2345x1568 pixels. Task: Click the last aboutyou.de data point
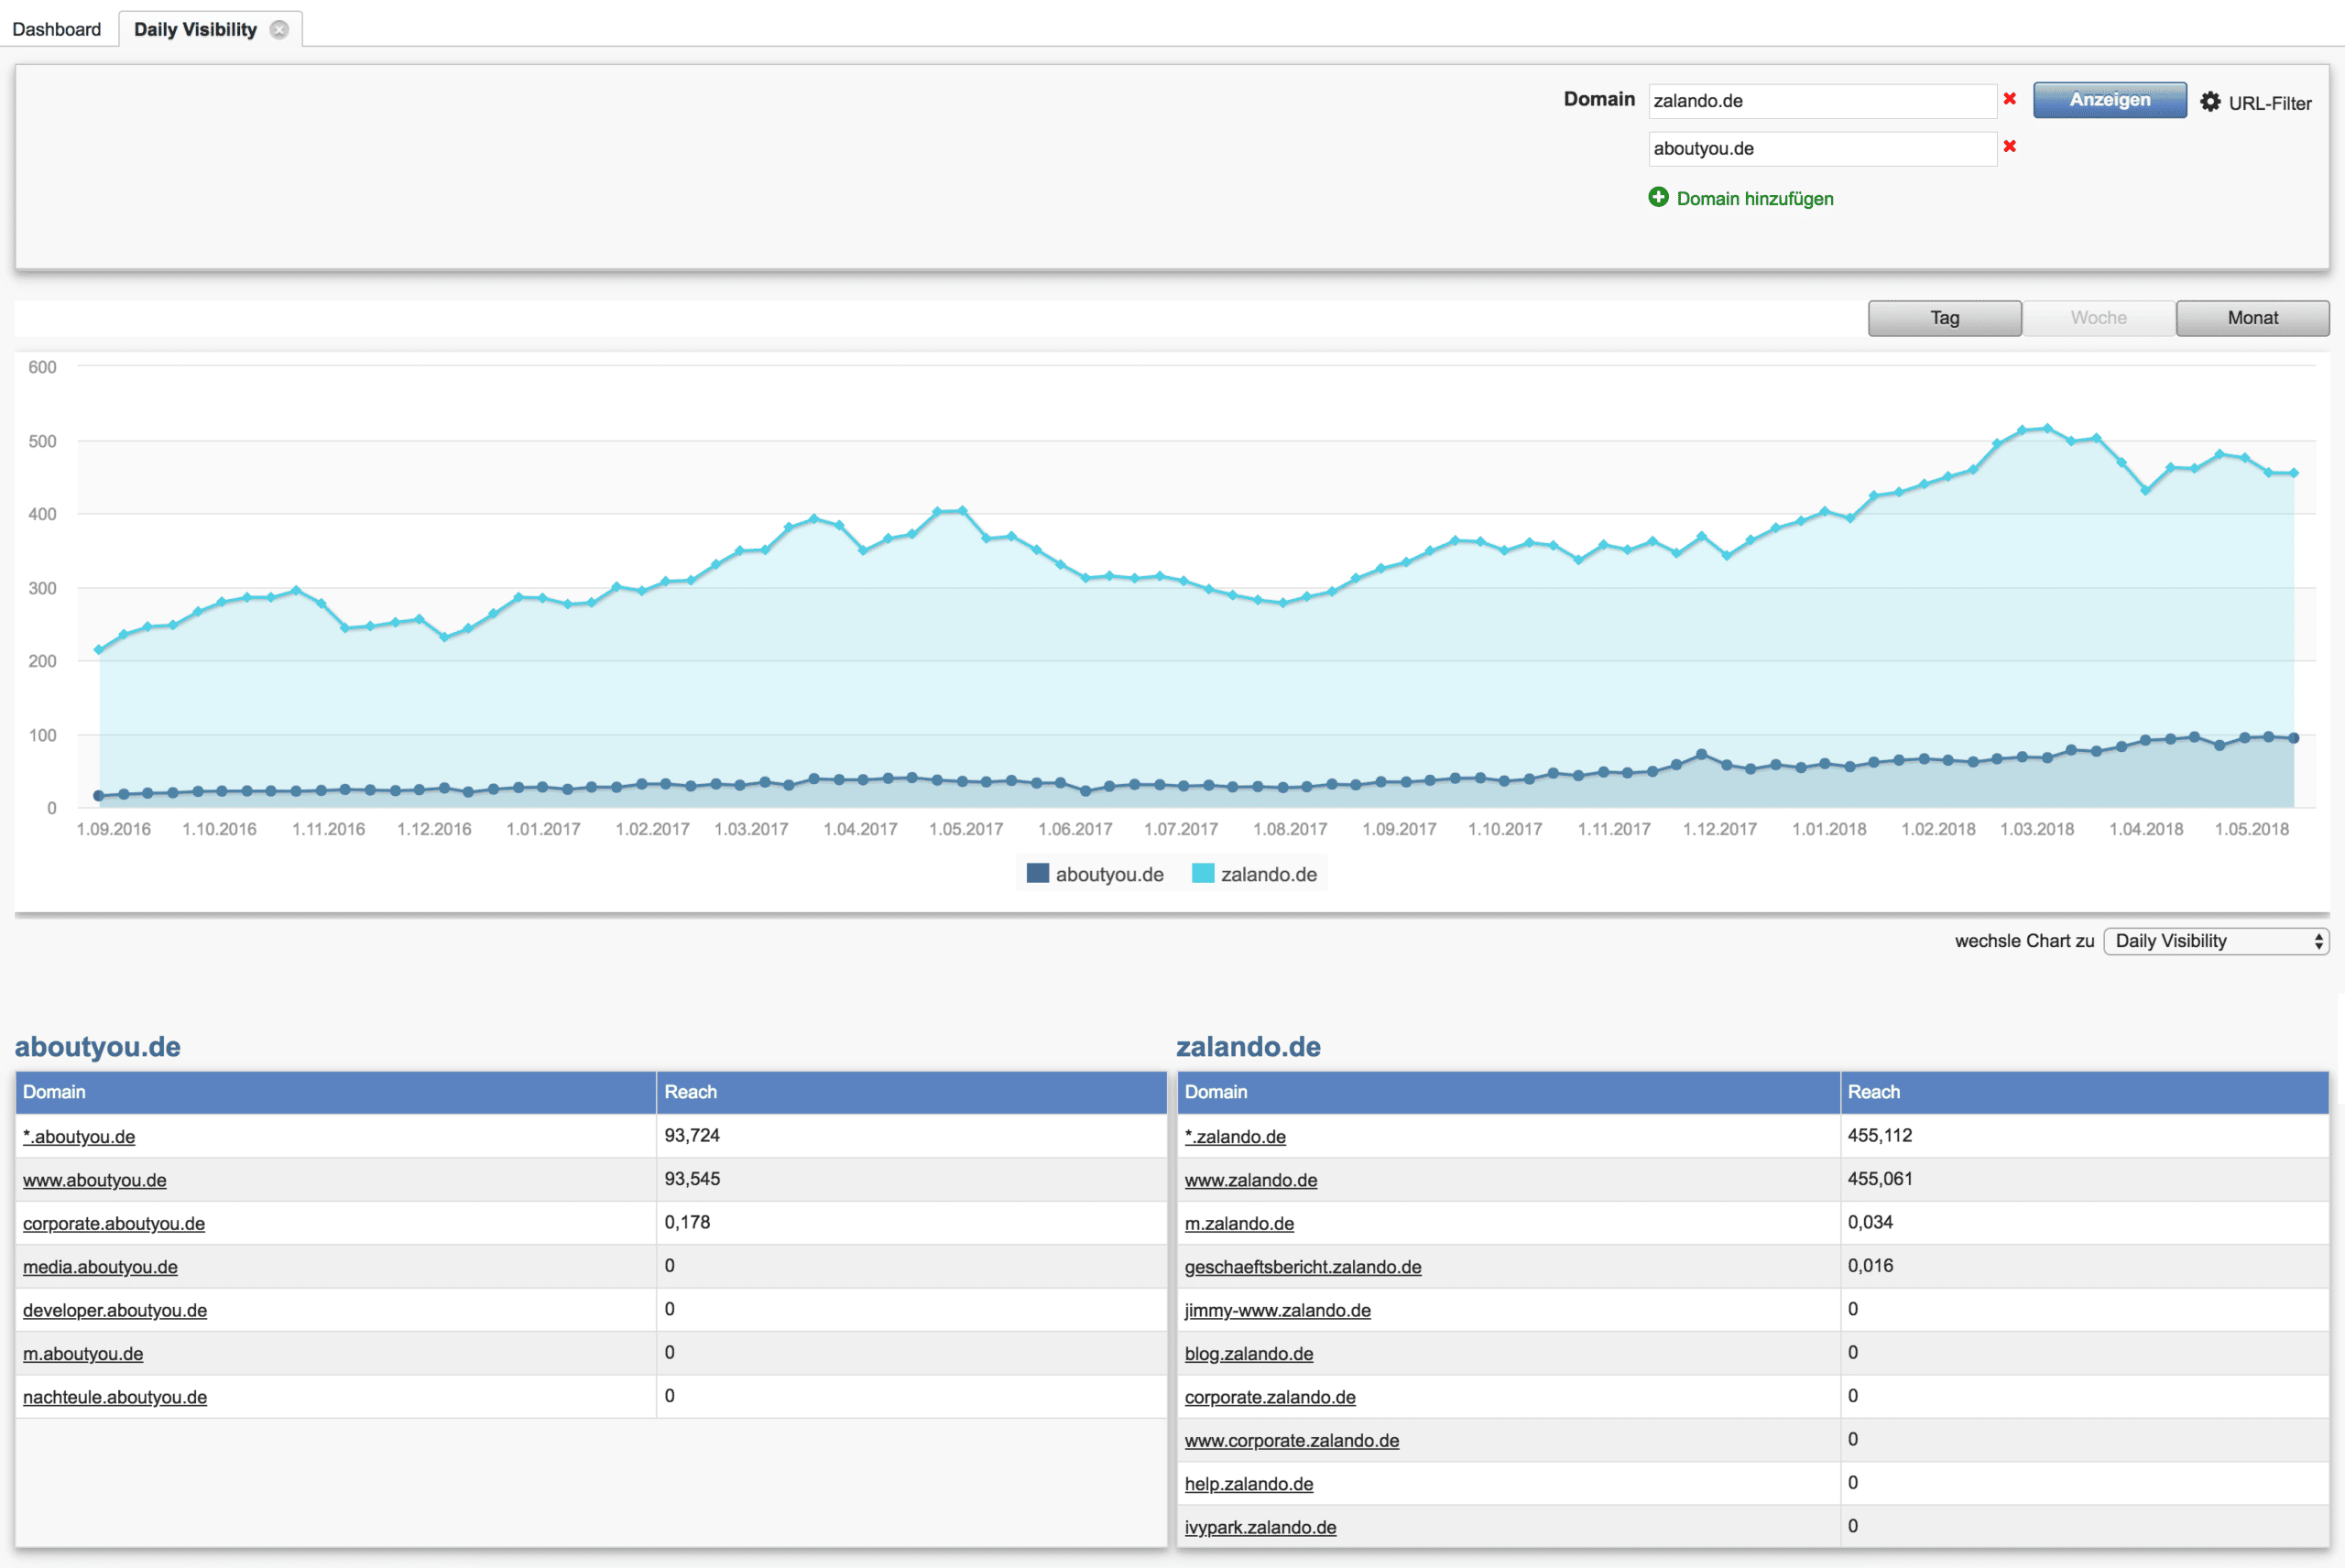coord(2294,738)
